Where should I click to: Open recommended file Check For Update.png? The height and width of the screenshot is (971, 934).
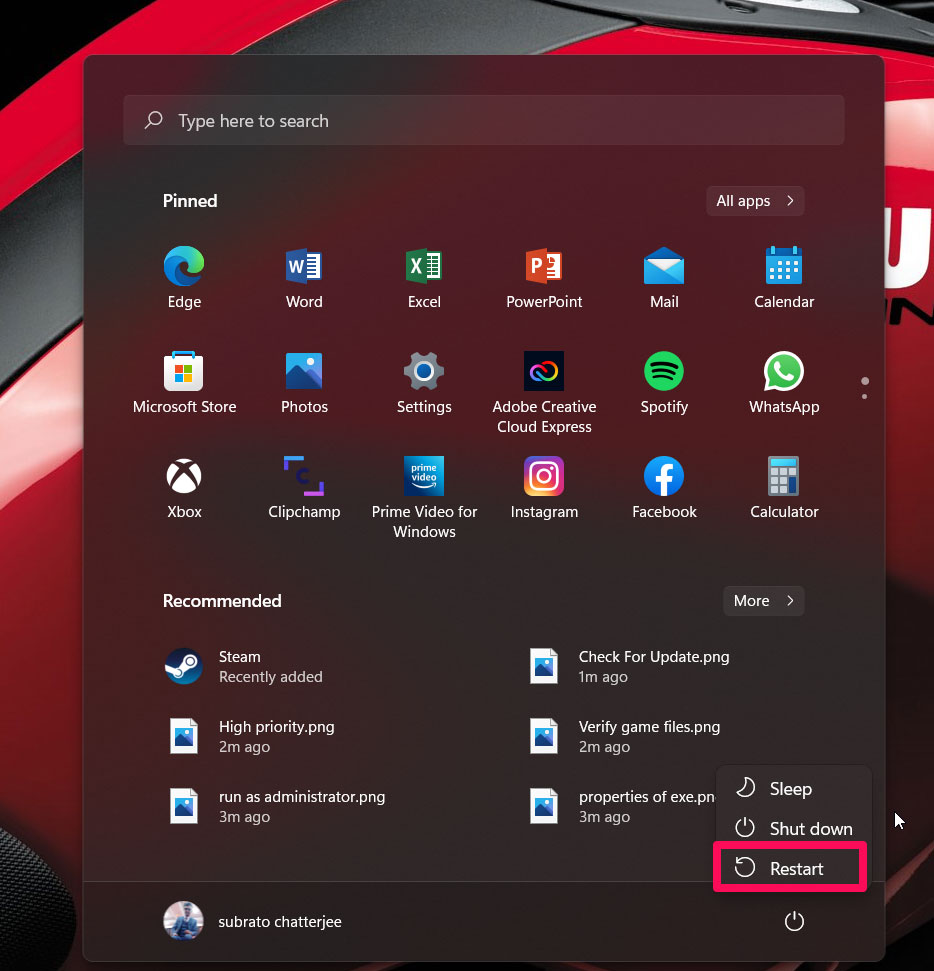tap(653, 666)
